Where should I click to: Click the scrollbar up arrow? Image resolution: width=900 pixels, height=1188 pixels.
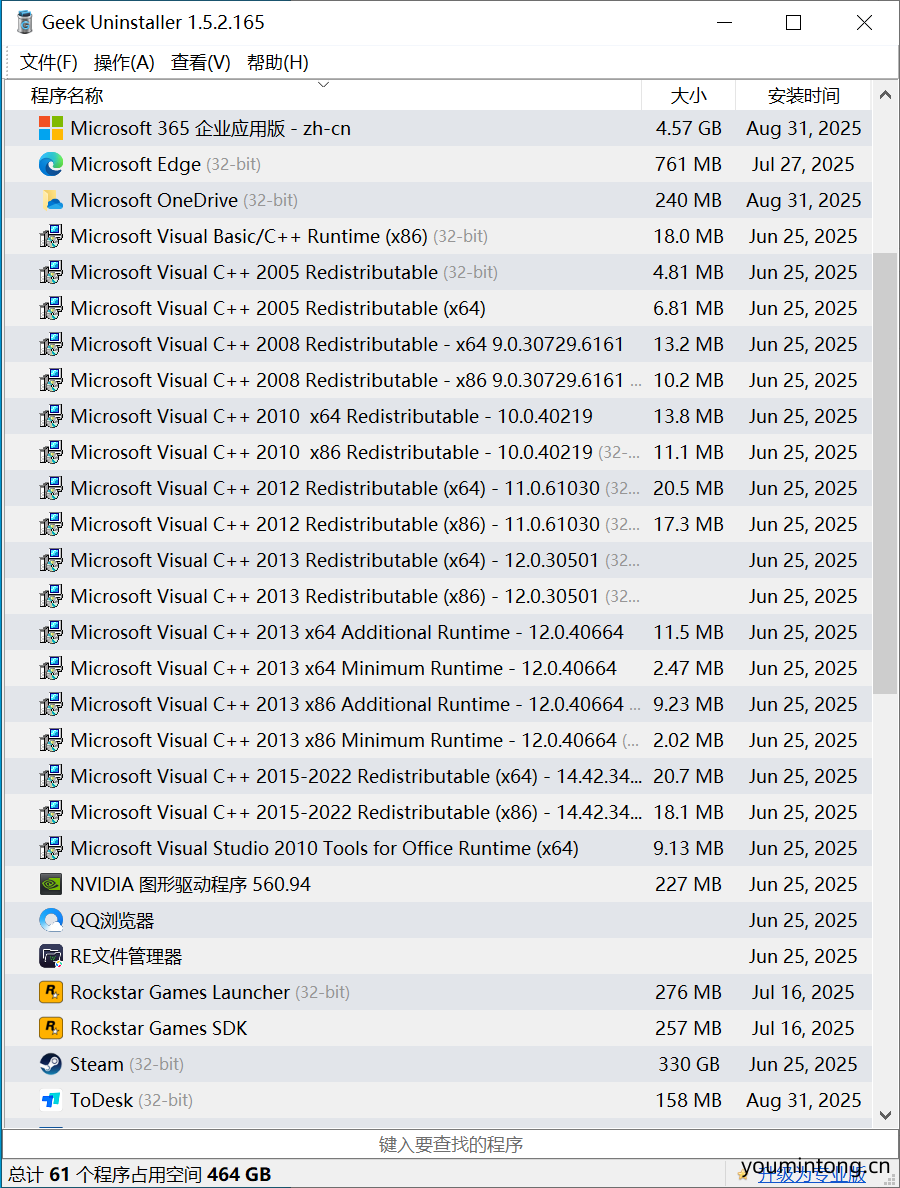coord(885,95)
